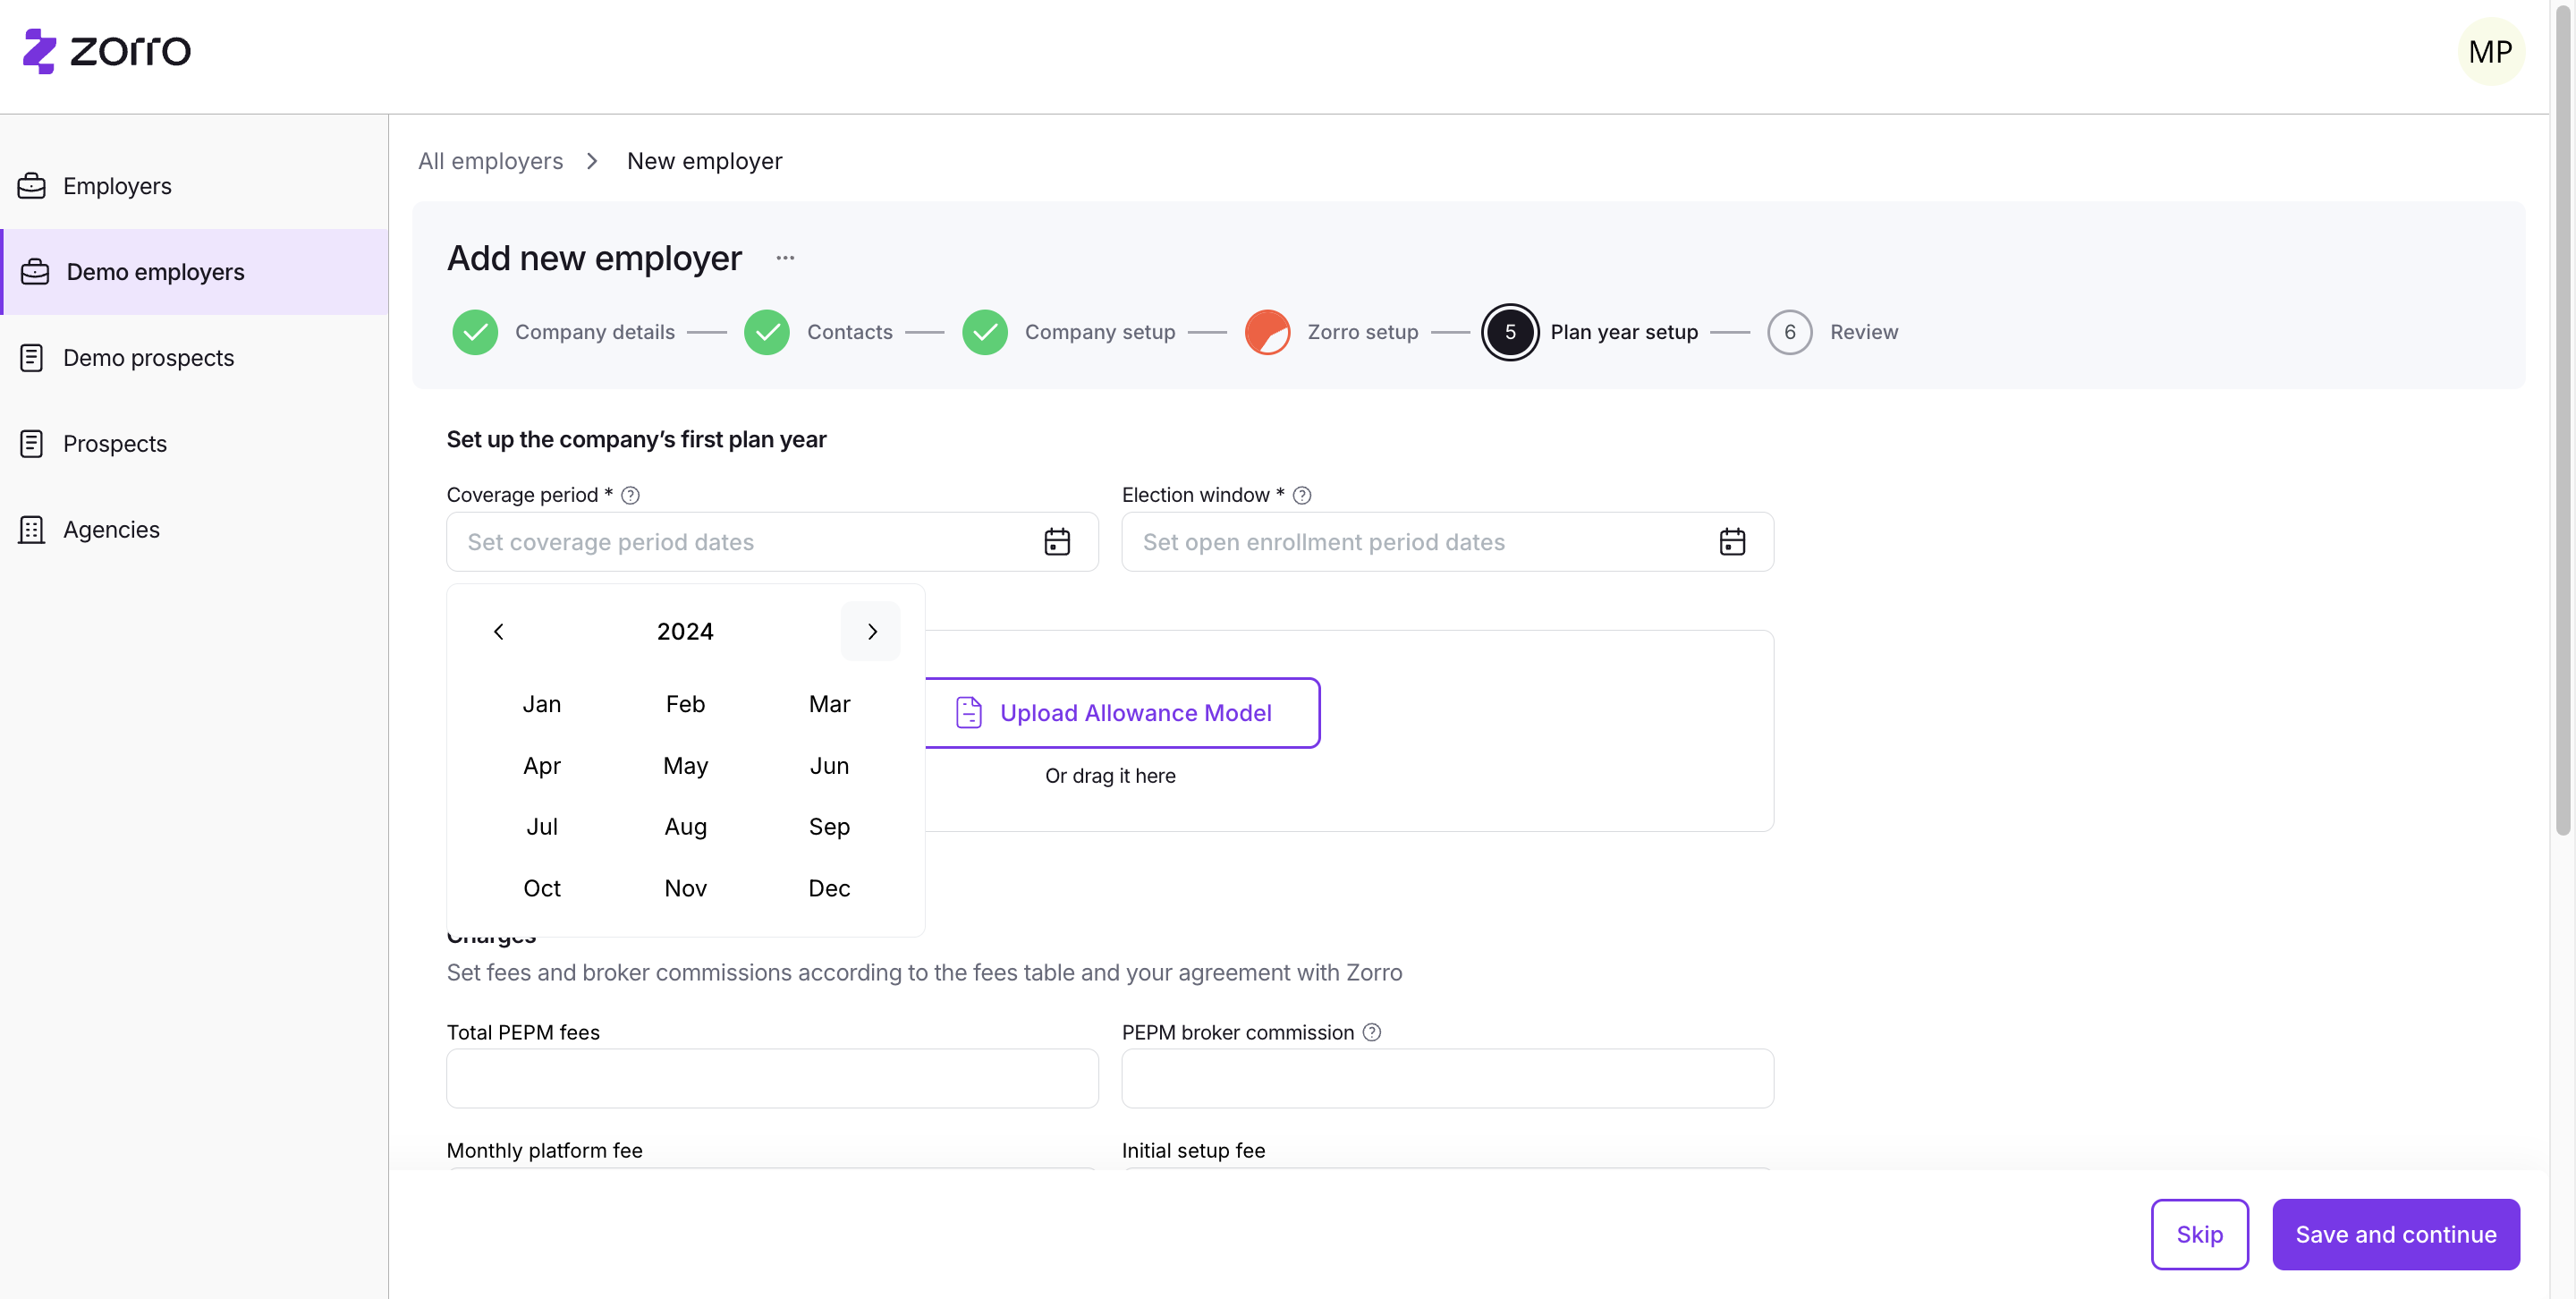Screen dimensions: 2576x1299
Task: Upload Allowance Model file
Action: pos(1122,713)
